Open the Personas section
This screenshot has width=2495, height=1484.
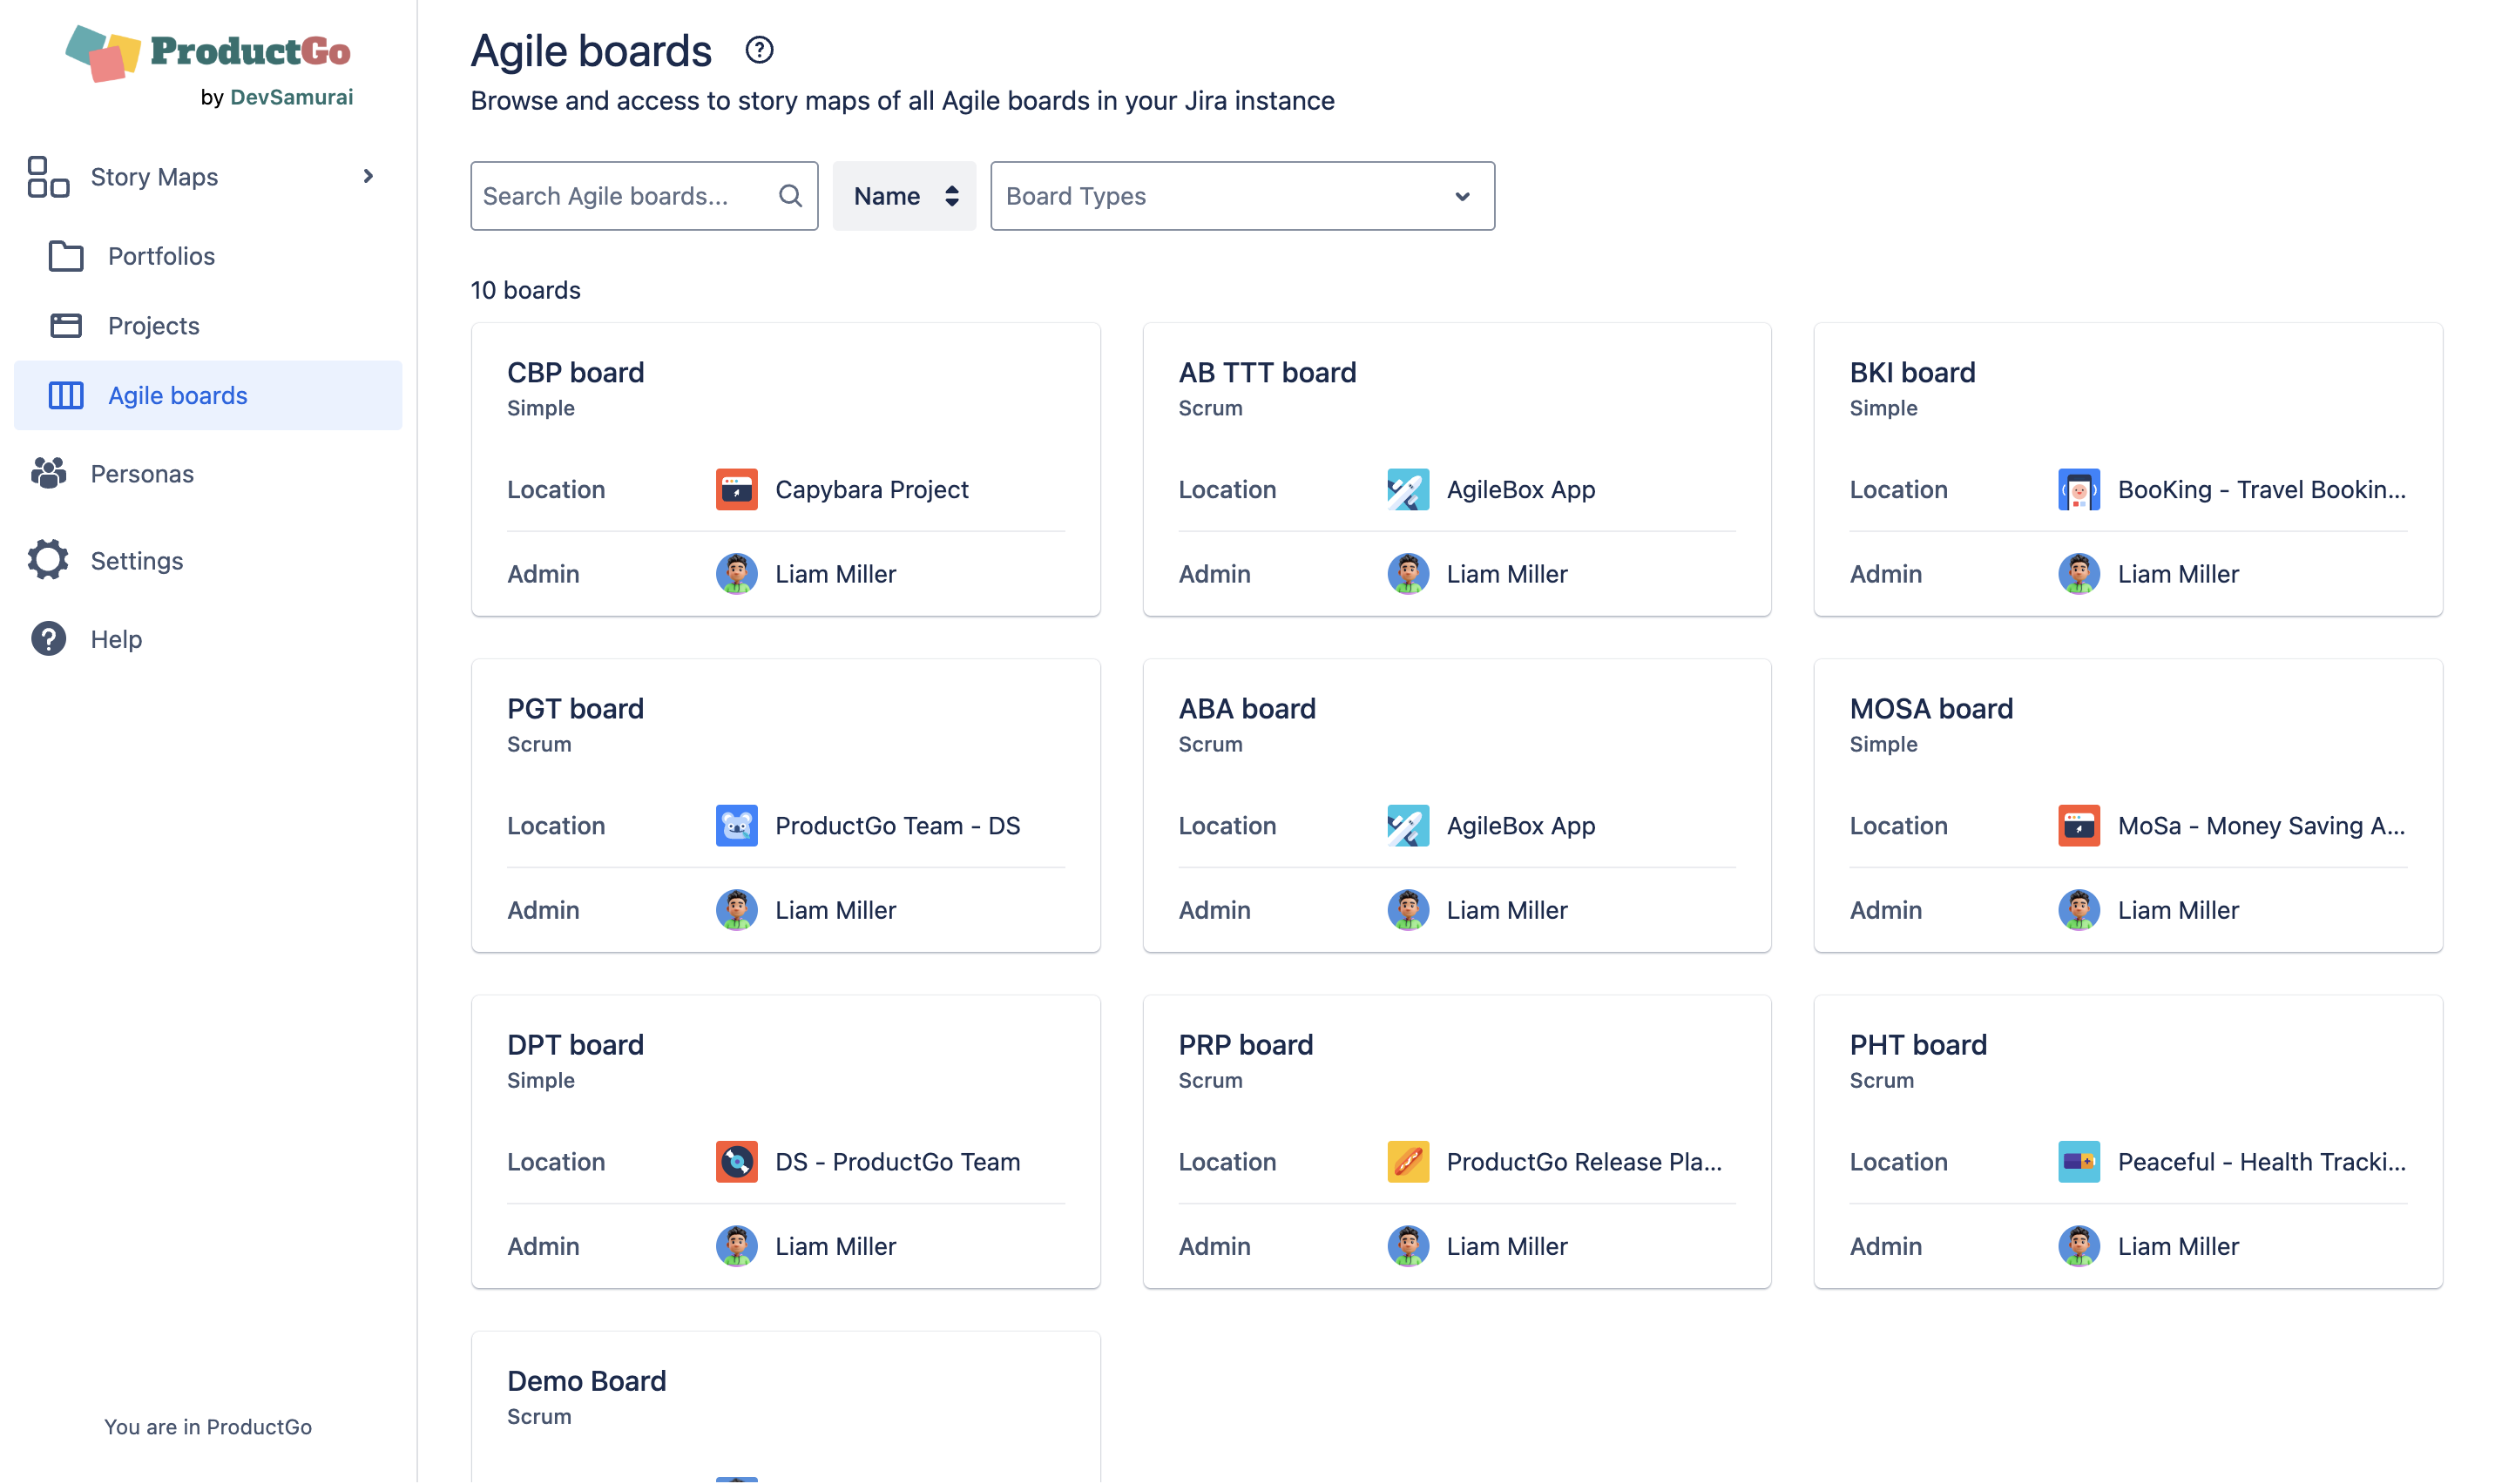142,474
